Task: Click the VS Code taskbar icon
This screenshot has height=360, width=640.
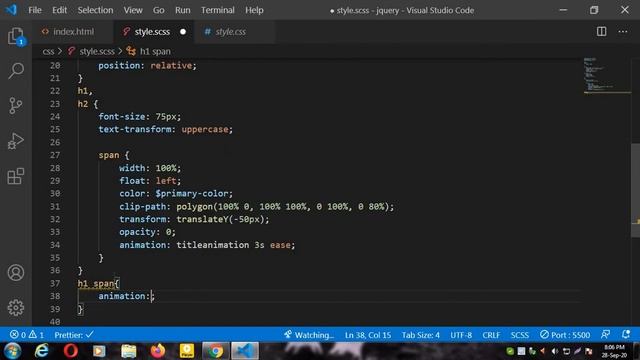Action: pos(245,351)
